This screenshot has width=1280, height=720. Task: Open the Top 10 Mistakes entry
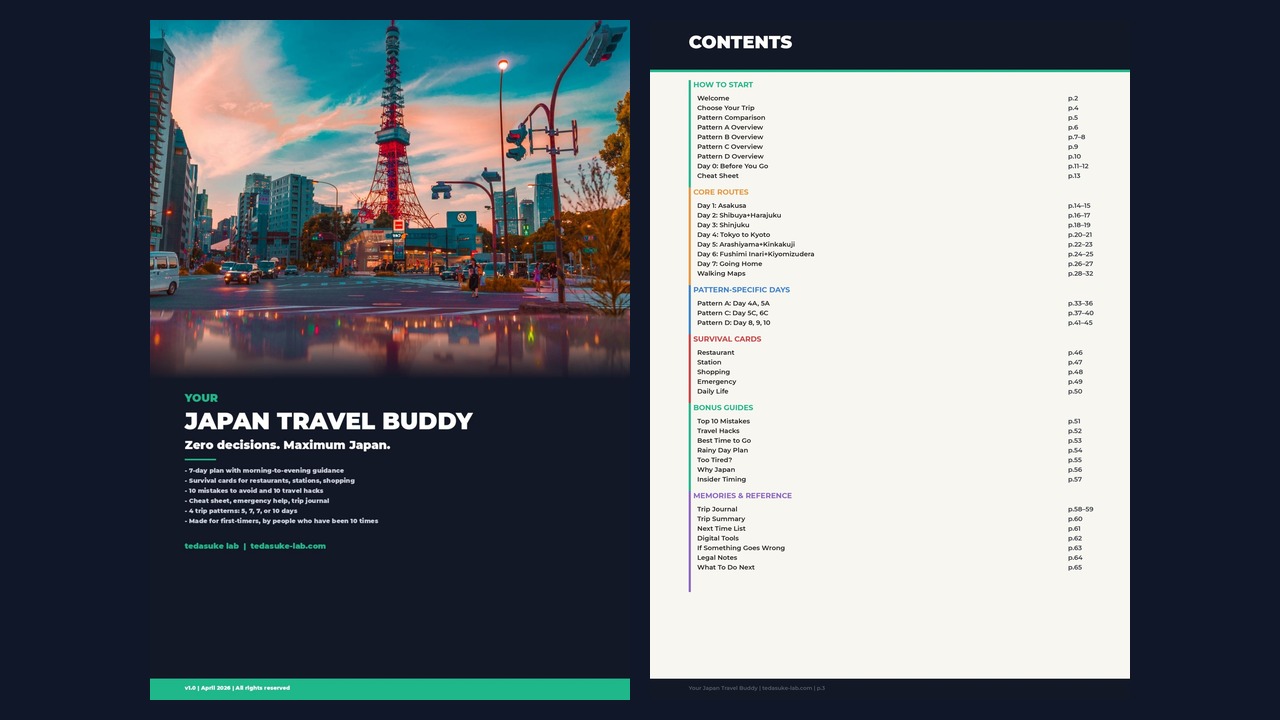(724, 421)
